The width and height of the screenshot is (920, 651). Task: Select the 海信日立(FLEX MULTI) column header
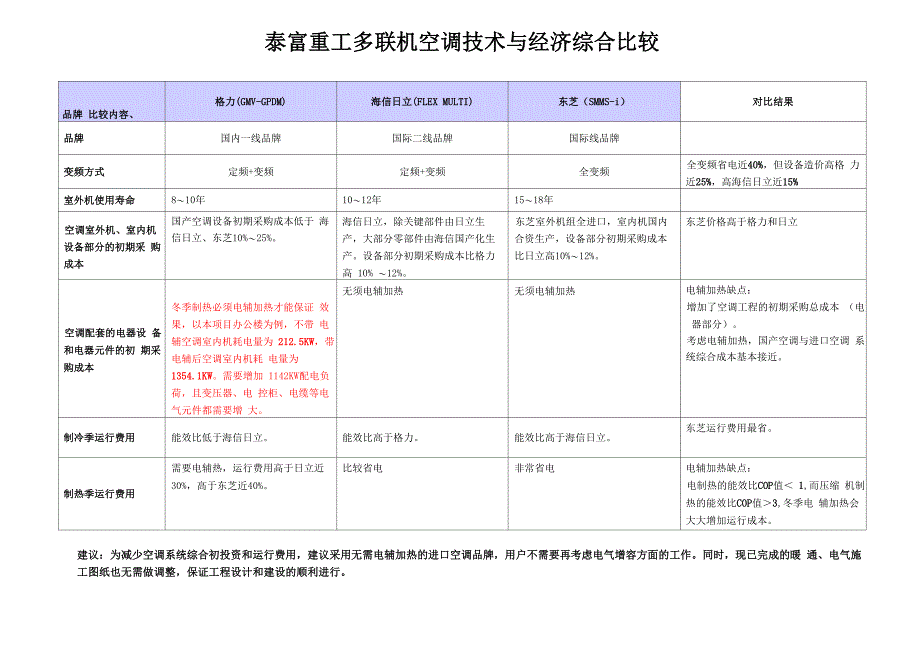421,102
